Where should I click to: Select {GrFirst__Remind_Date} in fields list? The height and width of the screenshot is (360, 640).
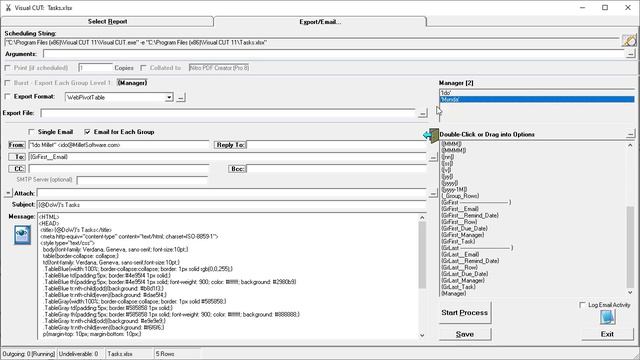point(470,216)
